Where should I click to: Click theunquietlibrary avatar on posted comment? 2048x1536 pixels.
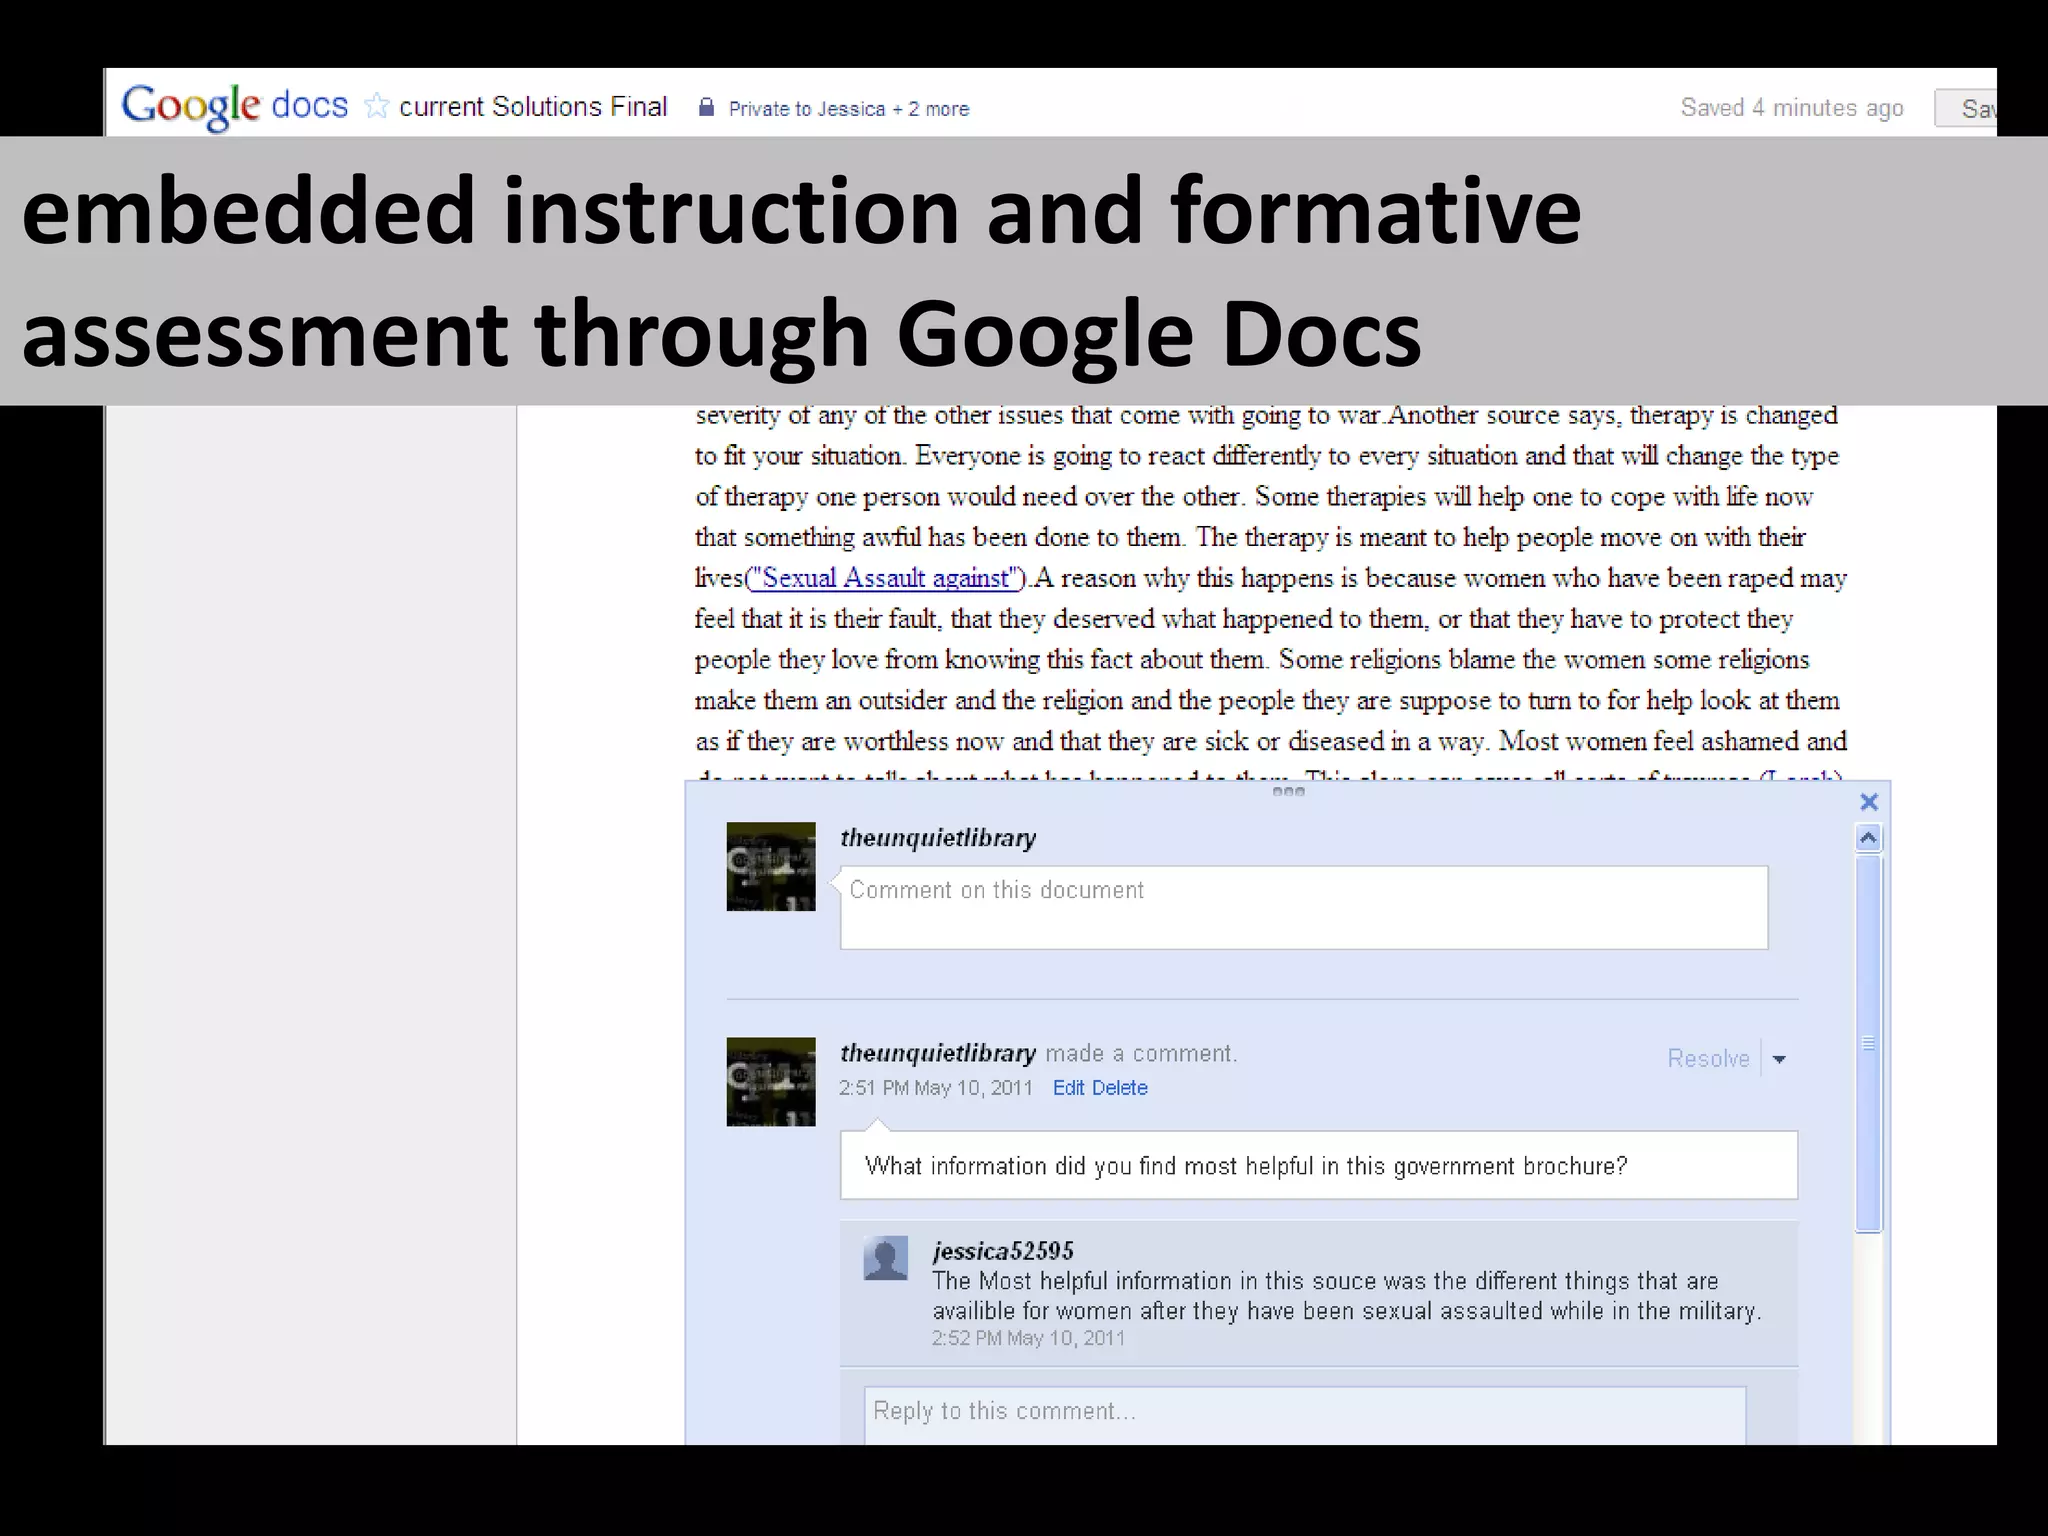click(x=770, y=1082)
